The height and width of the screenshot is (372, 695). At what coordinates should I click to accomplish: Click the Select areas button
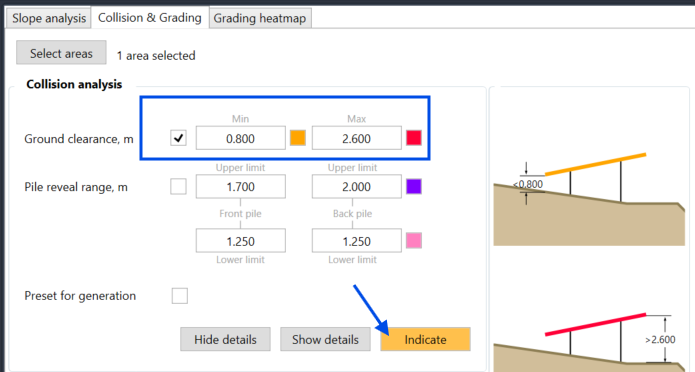click(x=61, y=53)
